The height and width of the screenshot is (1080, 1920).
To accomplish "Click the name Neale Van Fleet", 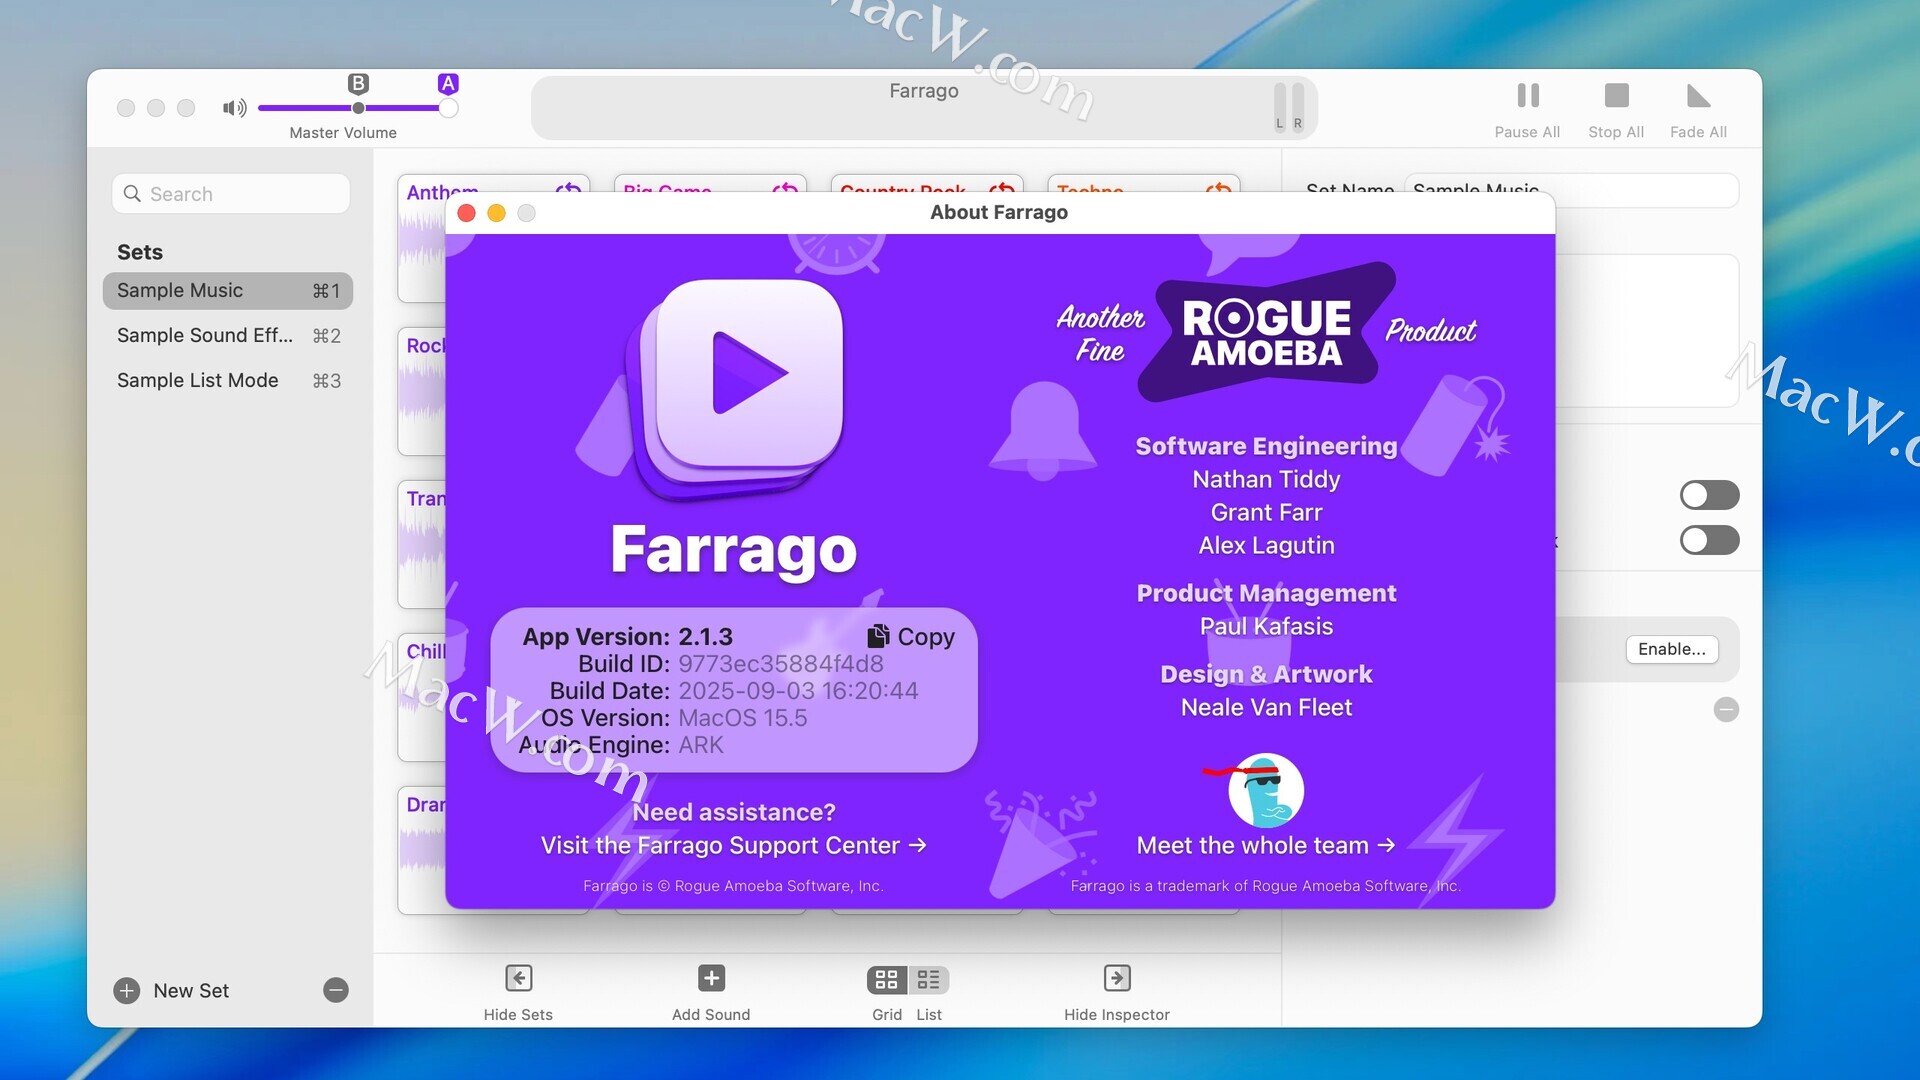I will 1266,707.
